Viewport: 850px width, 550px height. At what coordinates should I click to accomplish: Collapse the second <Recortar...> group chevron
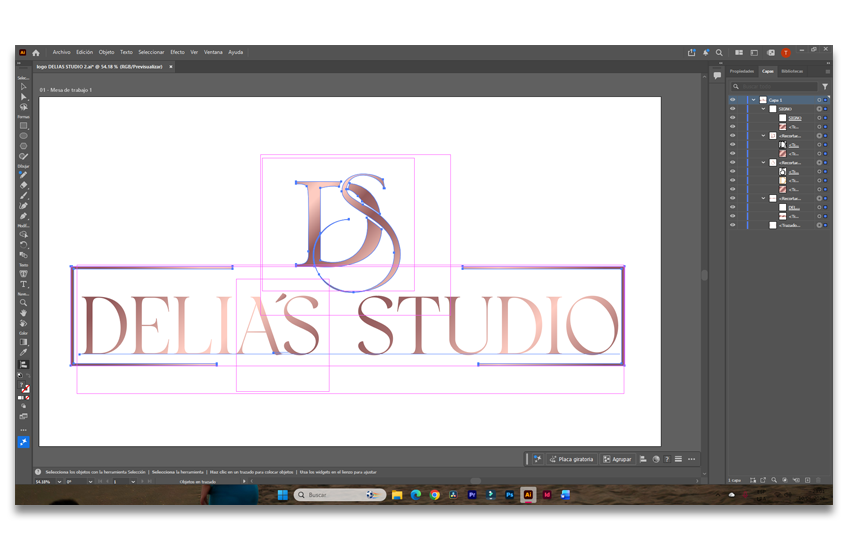pos(763,163)
